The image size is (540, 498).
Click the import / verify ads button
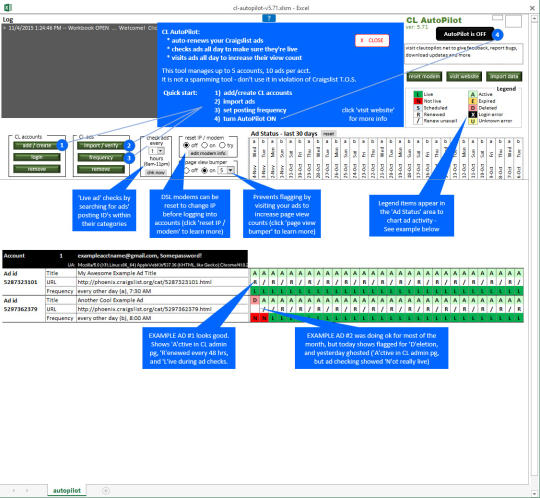click(x=101, y=145)
